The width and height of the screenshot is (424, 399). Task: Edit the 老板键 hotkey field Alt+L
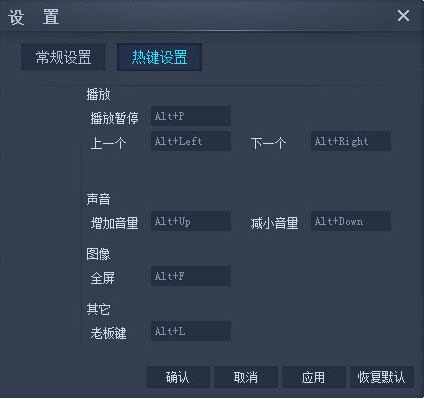[x=191, y=331]
